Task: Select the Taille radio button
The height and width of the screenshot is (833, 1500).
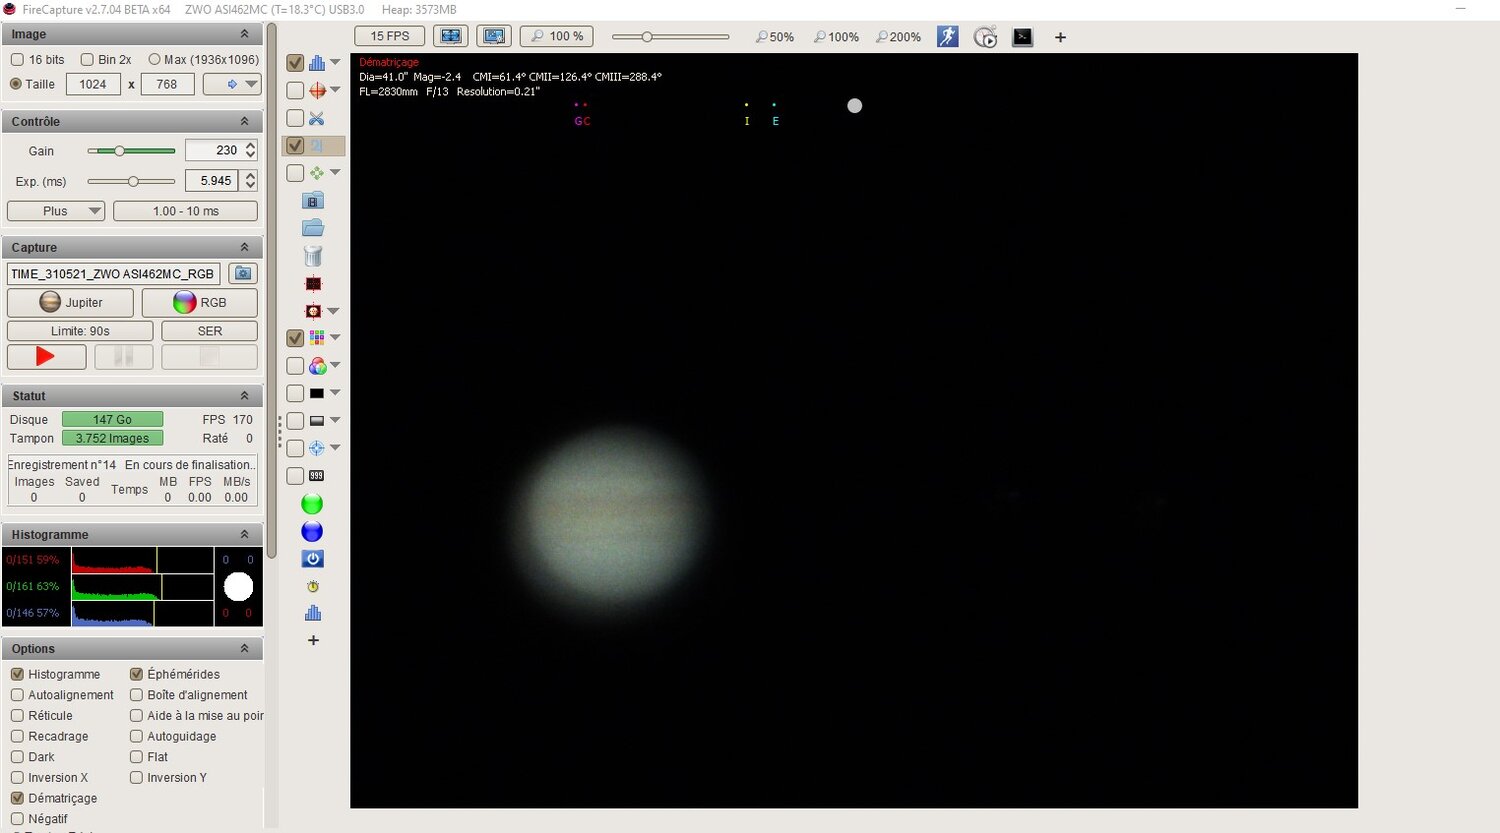Action: point(16,84)
